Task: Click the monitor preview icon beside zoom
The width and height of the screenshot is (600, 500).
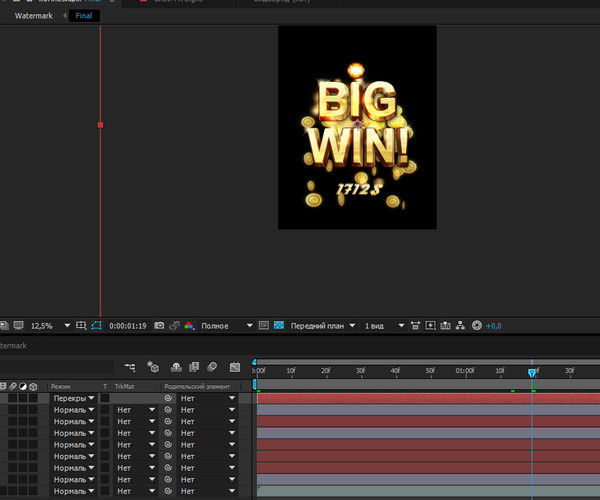Action: point(18,326)
